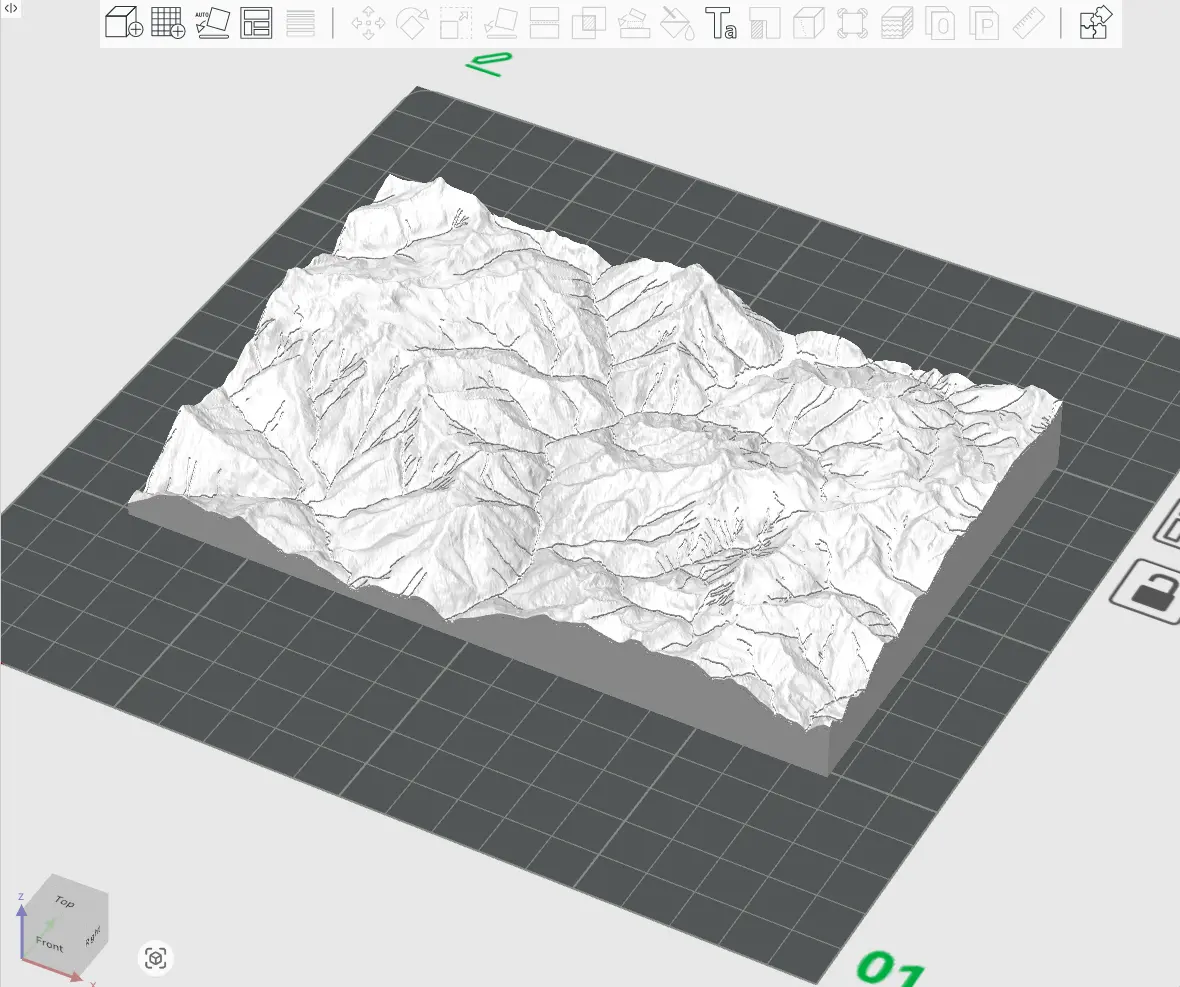
Task: Arrange all objects on the plate
Action: point(256,23)
